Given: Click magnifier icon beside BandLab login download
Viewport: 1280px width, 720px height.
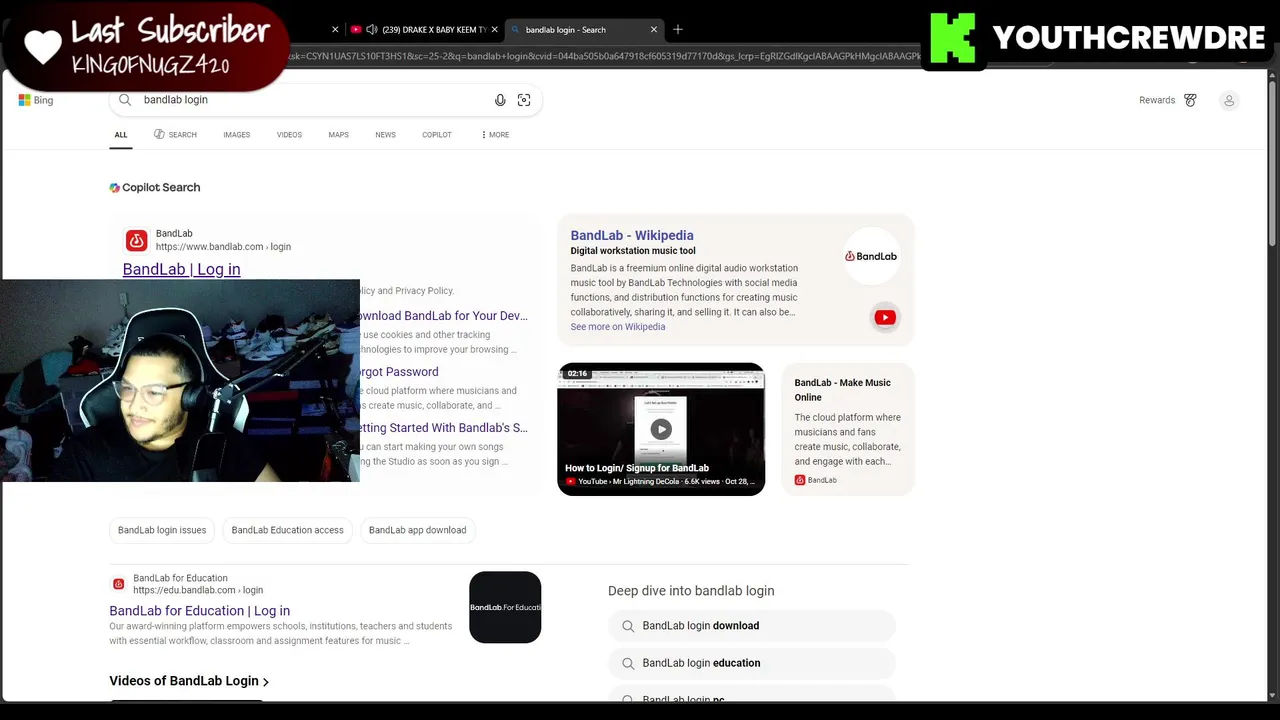Looking at the screenshot, I should 628,626.
